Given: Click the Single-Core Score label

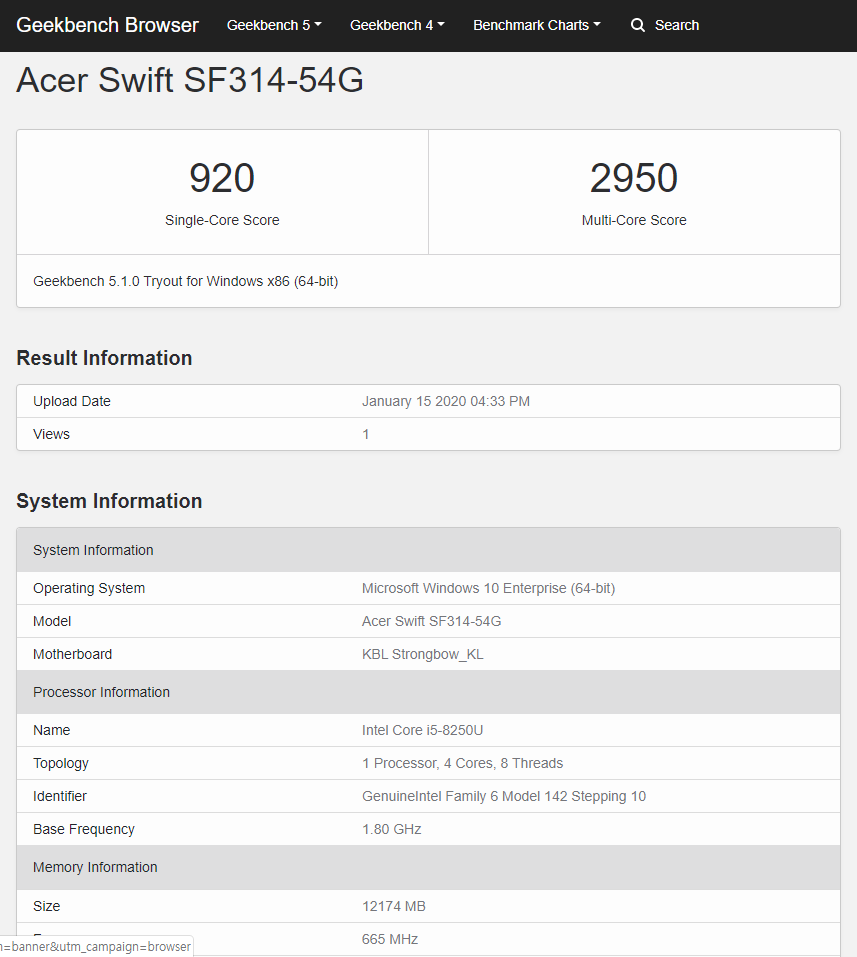Looking at the screenshot, I should 222,220.
